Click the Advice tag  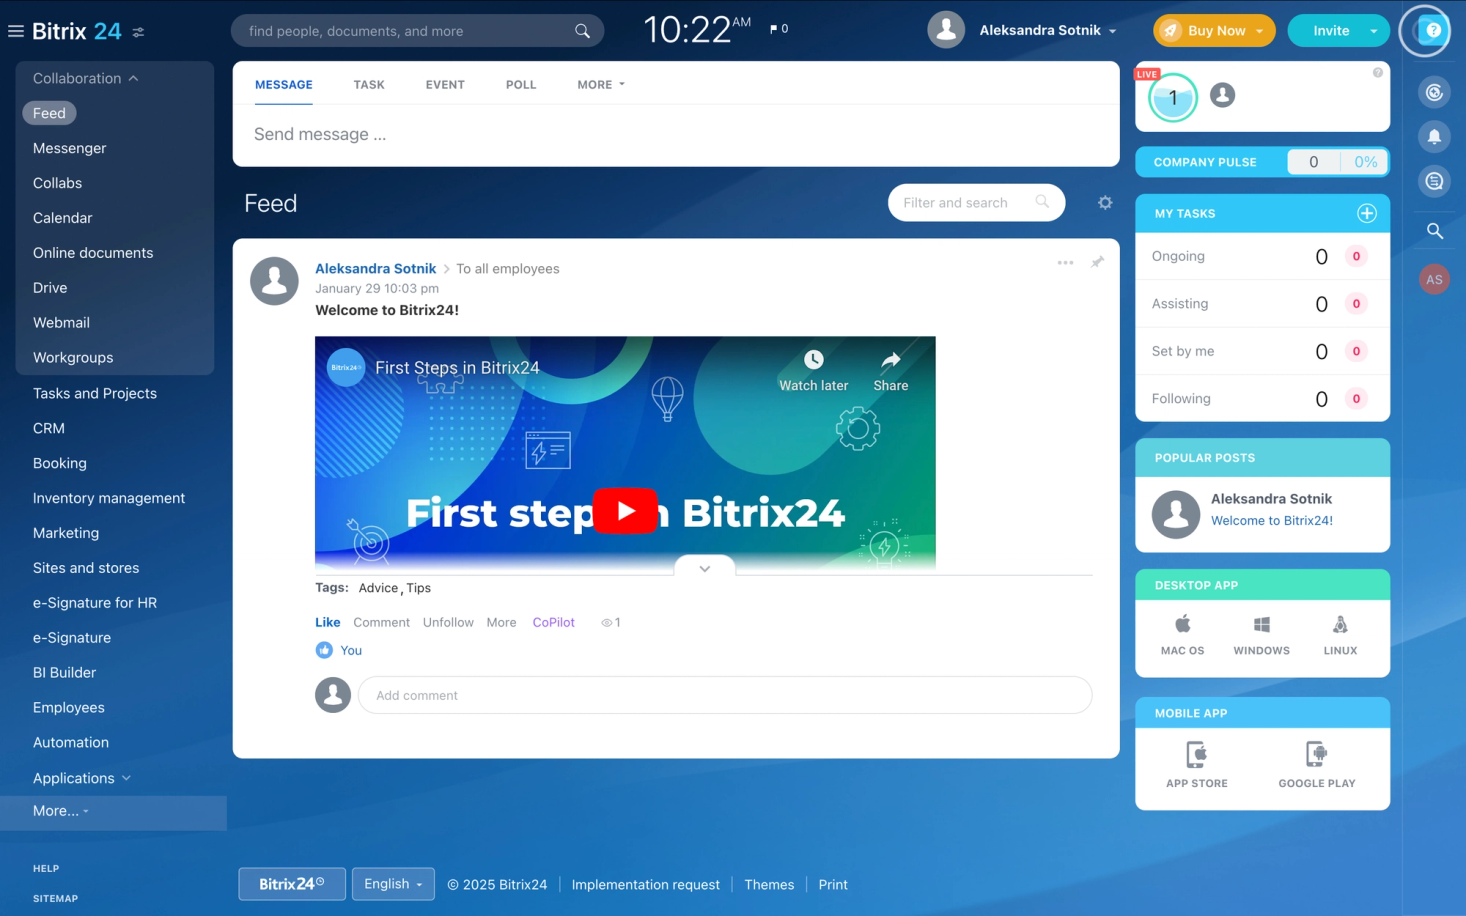point(378,588)
